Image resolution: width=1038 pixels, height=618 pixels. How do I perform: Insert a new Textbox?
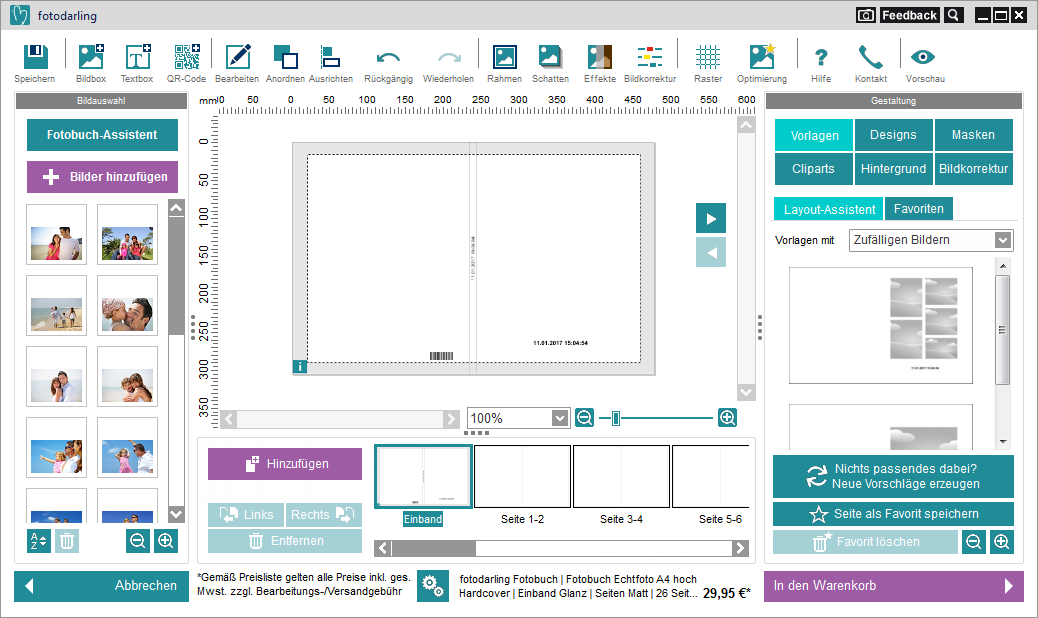137,58
